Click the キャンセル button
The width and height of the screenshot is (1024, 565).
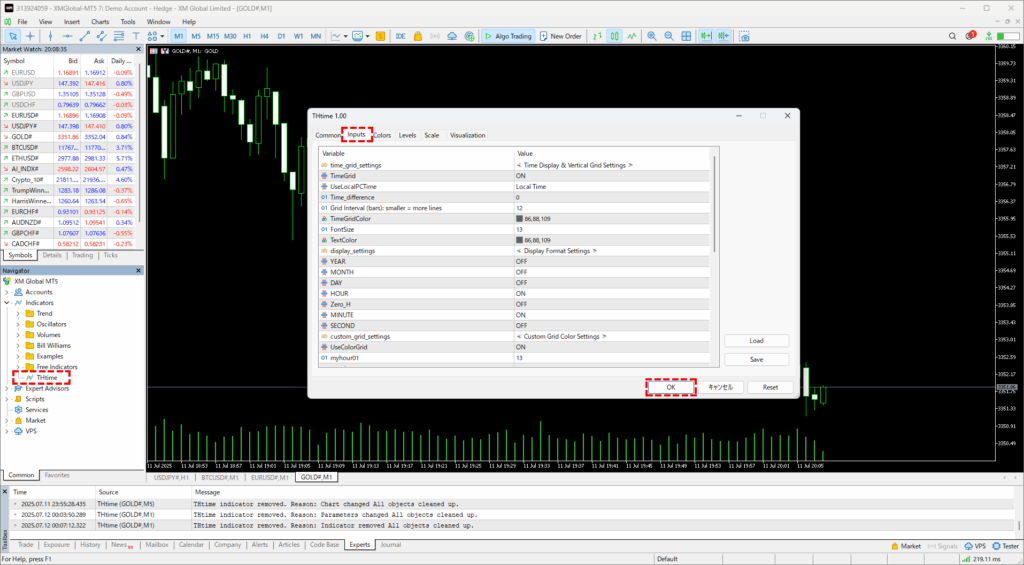(x=720, y=387)
